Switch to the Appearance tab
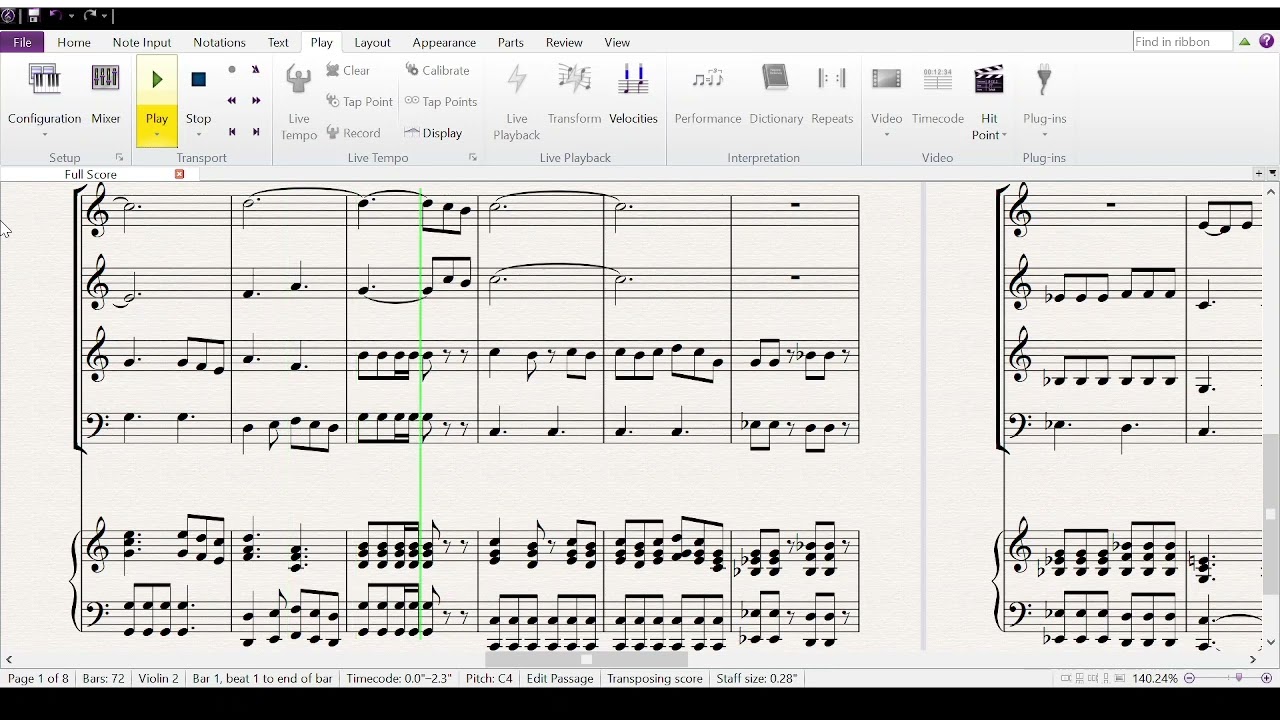1280x720 pixels. click(x=444, y=42)
